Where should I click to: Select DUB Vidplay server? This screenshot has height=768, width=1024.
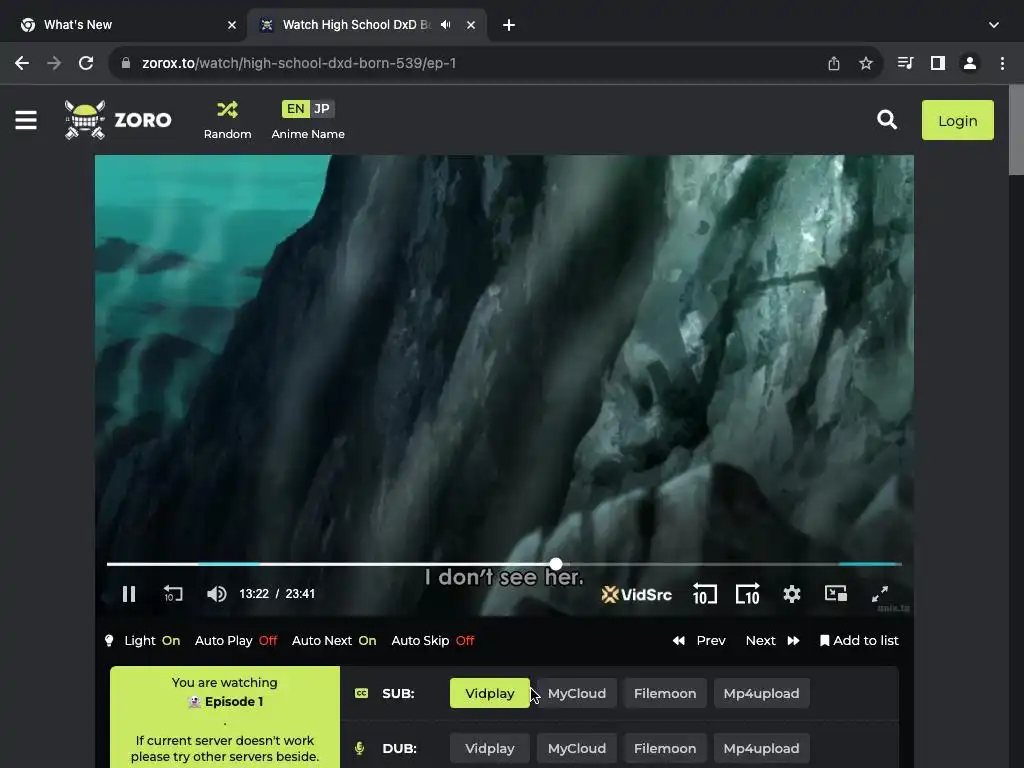coord(490,748)
